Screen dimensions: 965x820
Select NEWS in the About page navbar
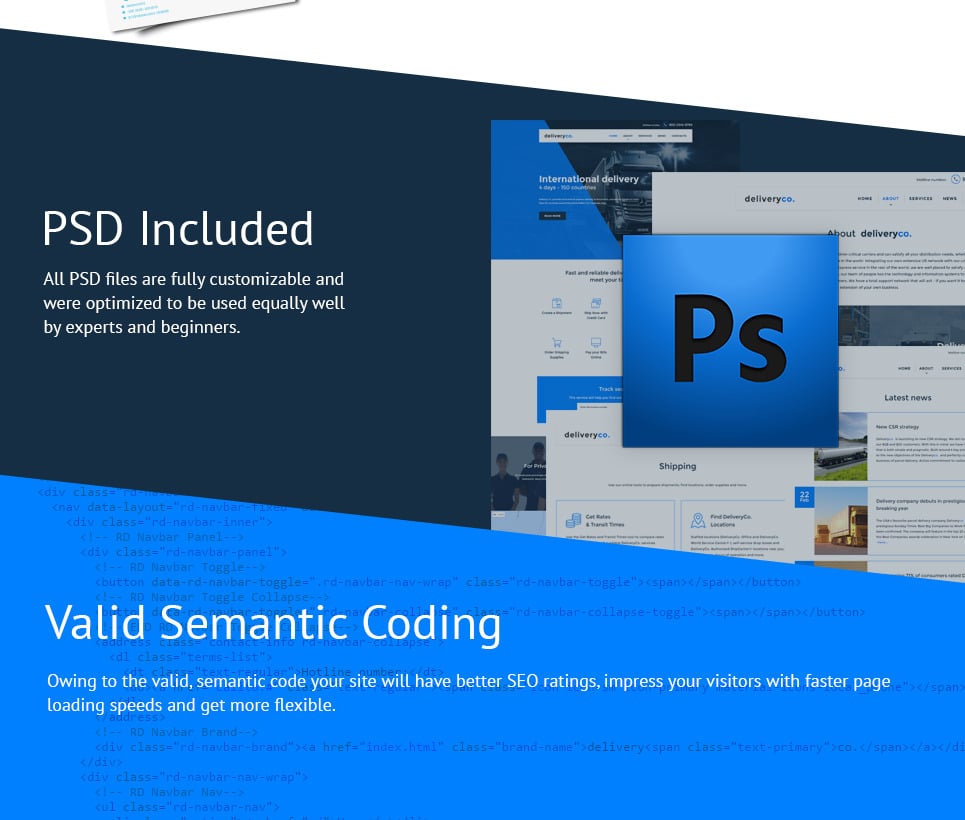point(949,199)
